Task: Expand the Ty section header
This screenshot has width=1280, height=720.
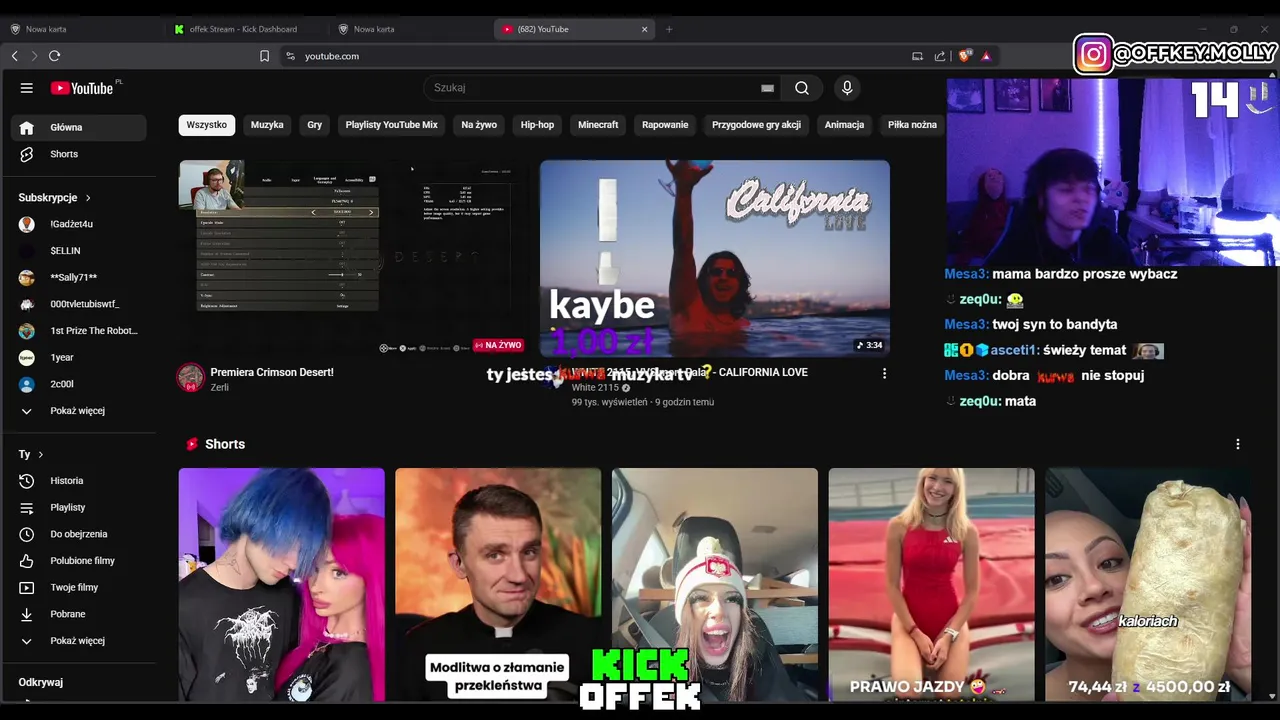Action: coord(31,454)
